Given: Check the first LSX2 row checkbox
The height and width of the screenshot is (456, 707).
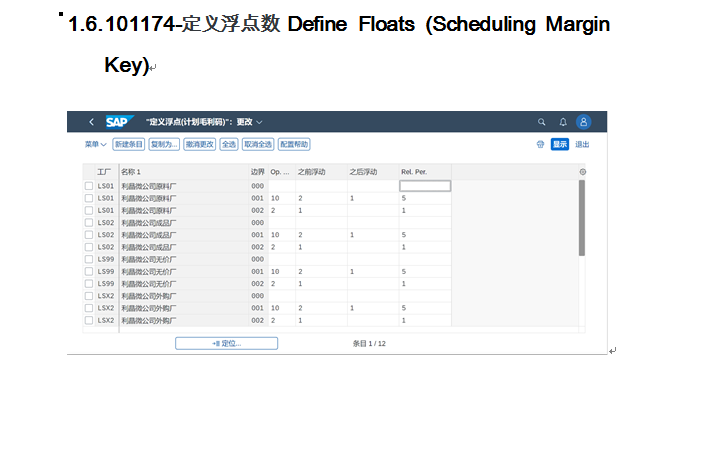Looking at the screenshot, I should tap(89, 296).
